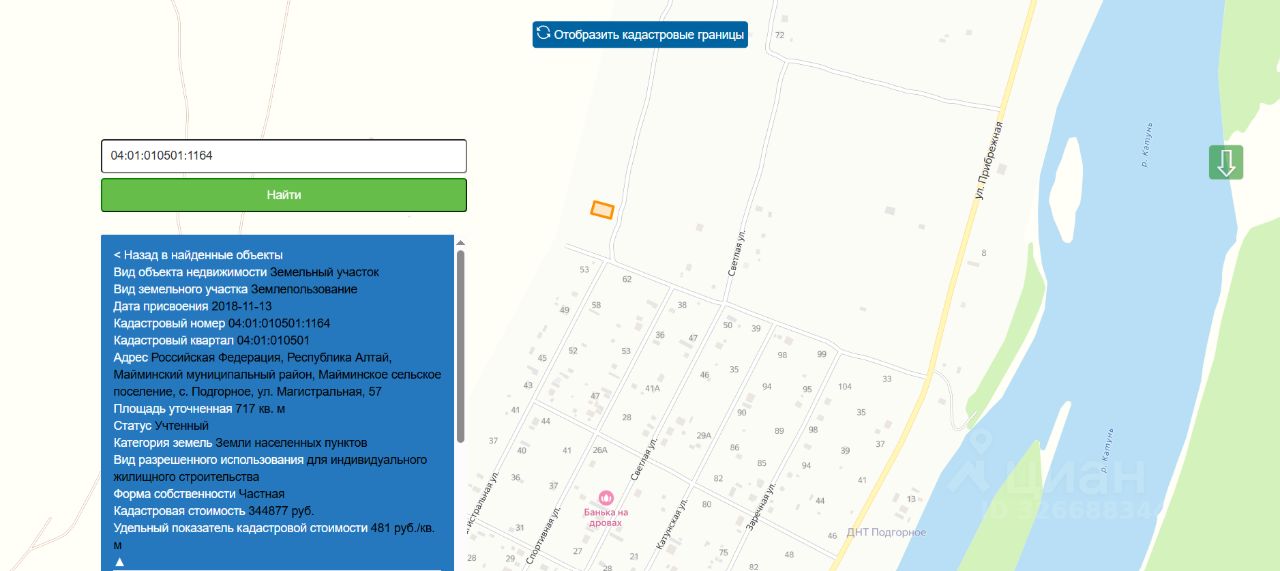Viewport: 1280px width, 571px height.
Task: Select cadastral number 04:01:010501:1164 value
Action: (x=279, y=324)
